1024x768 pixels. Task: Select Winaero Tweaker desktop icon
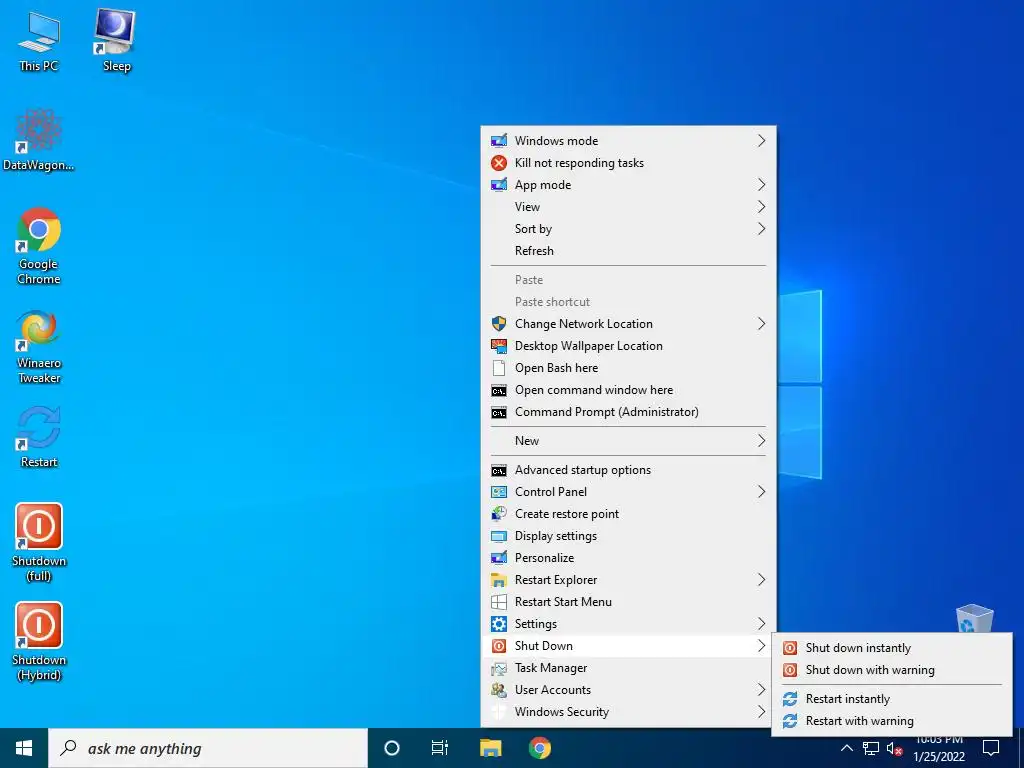[x=39, y=347]
